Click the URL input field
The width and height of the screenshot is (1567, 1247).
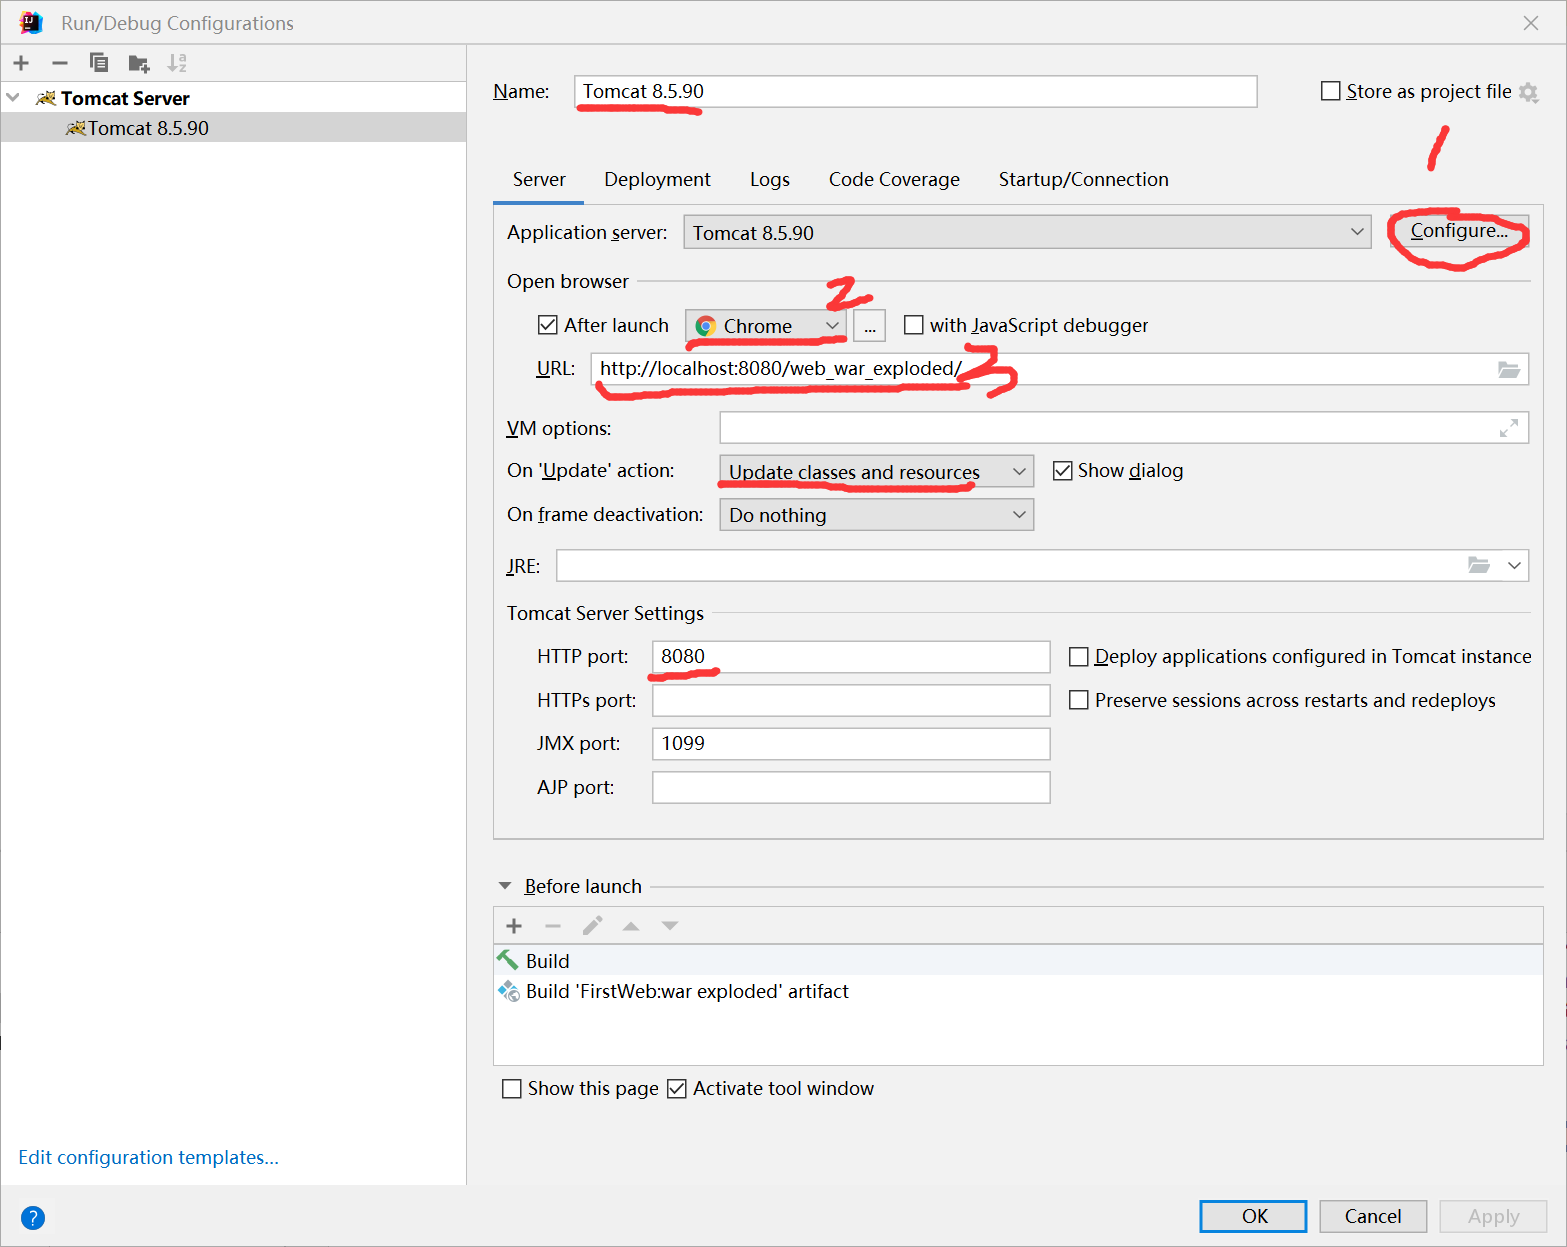coord(1060,369)
